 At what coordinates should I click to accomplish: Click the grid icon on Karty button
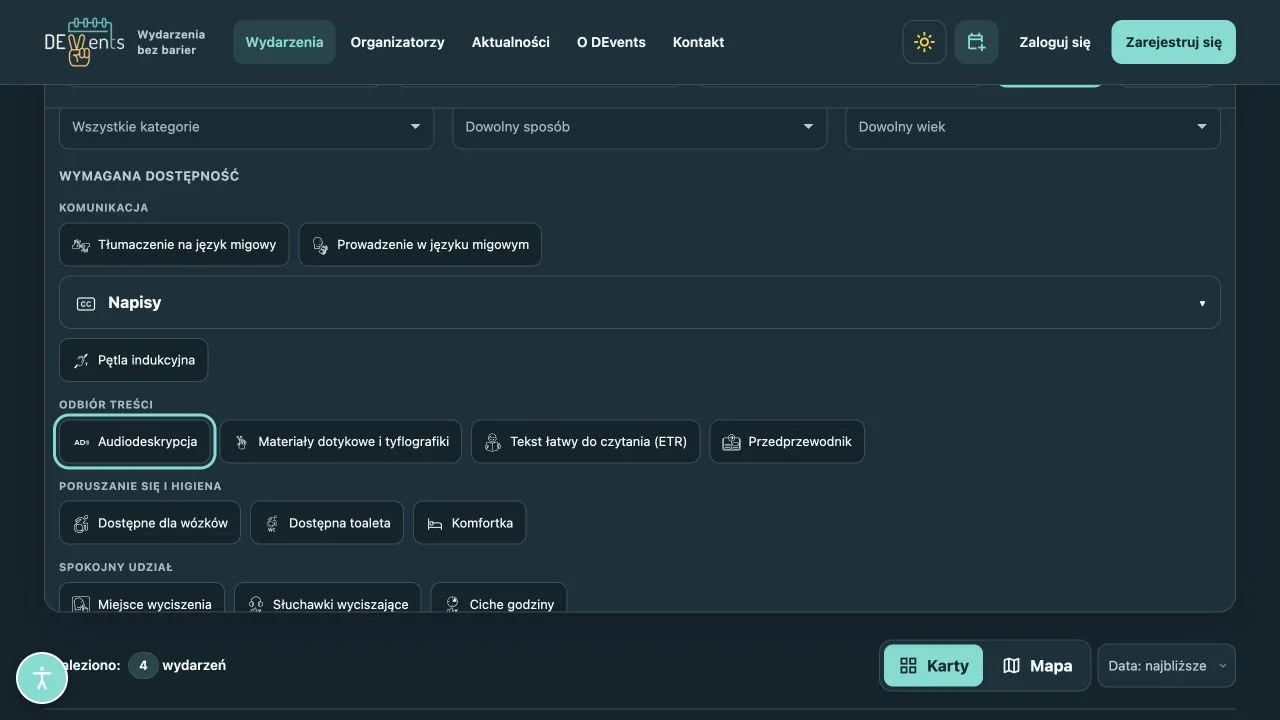(x=908, y=665)
